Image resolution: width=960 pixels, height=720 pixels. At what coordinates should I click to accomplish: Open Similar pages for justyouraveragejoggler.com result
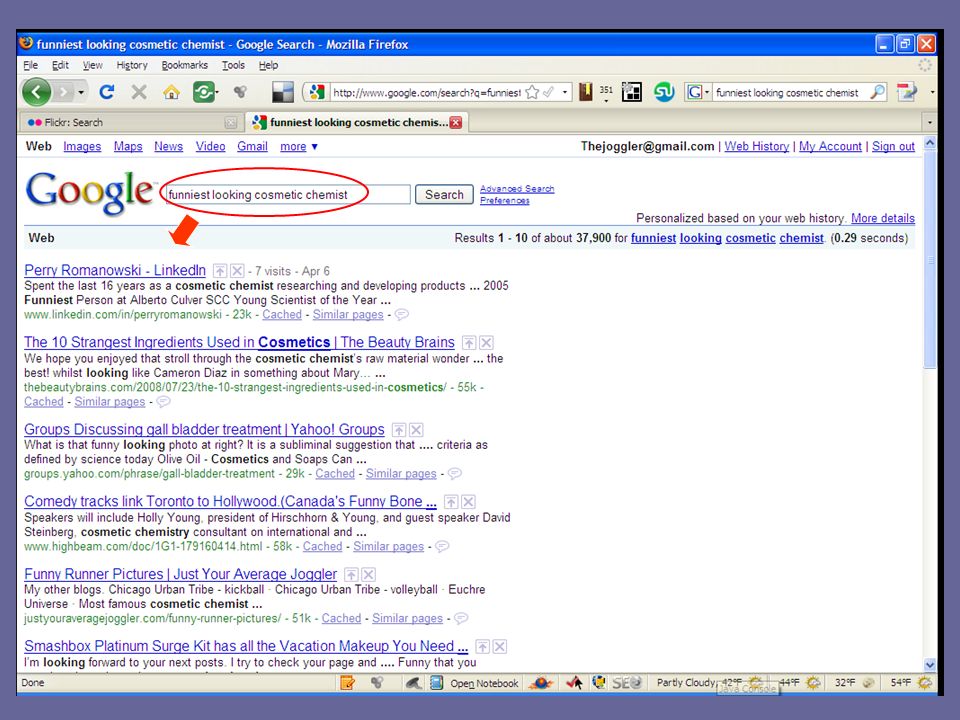407,618
